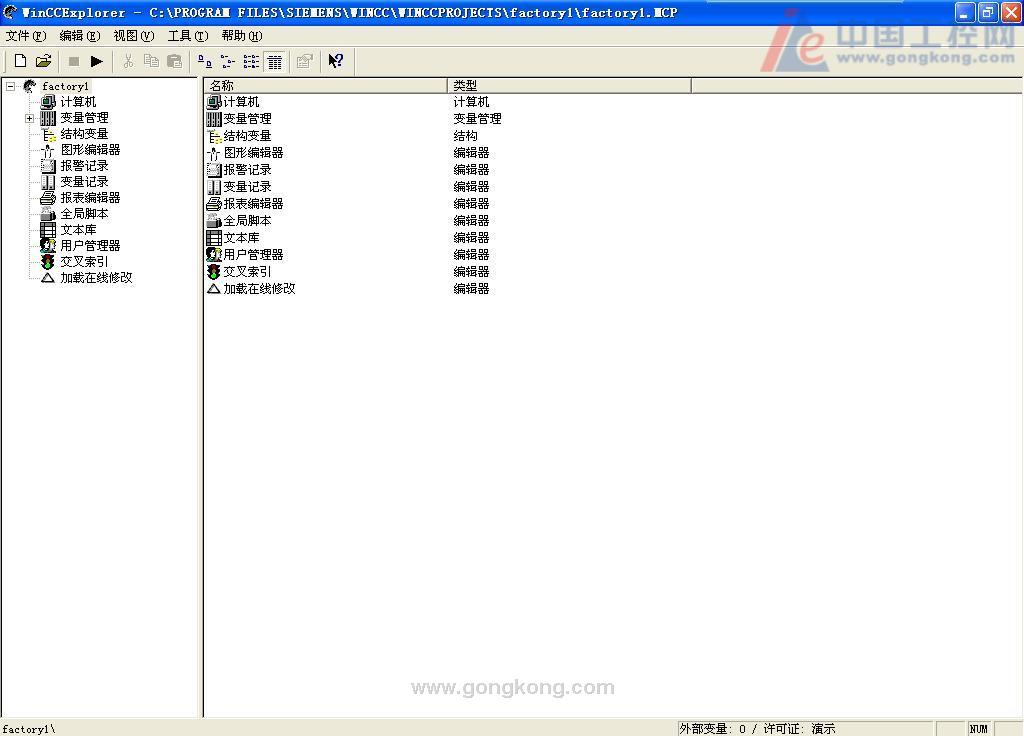Select 全局脚本 in the right-hand list

[247, 221]
